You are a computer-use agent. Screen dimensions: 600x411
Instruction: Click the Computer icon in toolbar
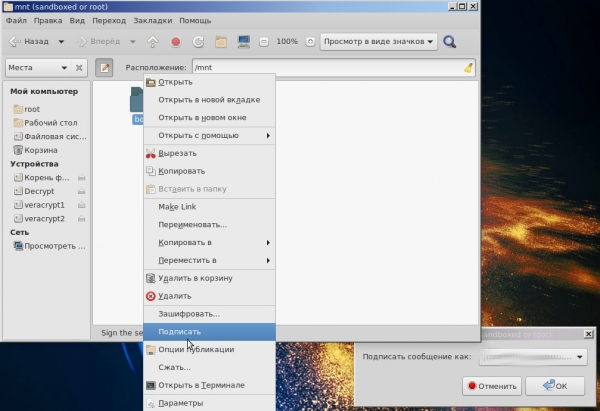pyautogui.click(x=243, y=42)
